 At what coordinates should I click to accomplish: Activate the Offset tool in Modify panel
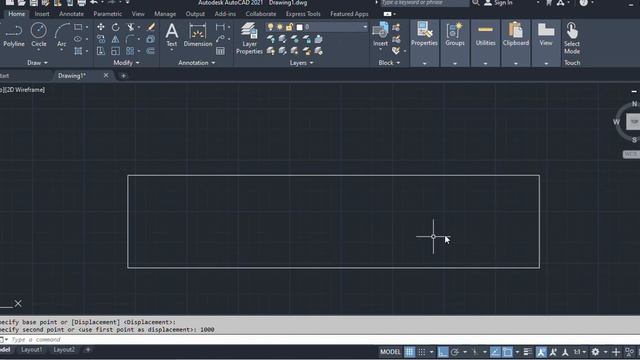[151, 51]
